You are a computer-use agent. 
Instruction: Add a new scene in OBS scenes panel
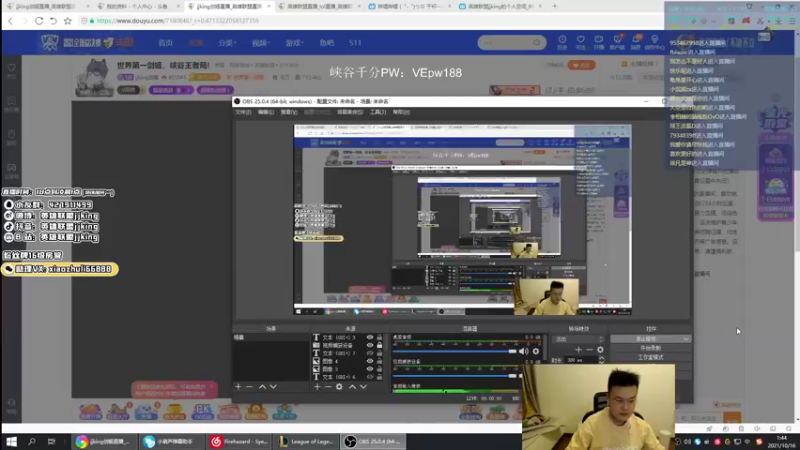pyautogui.click(x=238, y=387)
